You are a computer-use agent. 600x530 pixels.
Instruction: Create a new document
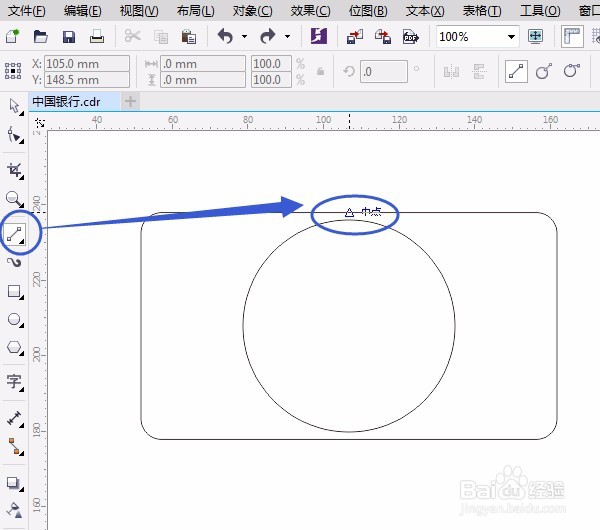pos(13,36)
